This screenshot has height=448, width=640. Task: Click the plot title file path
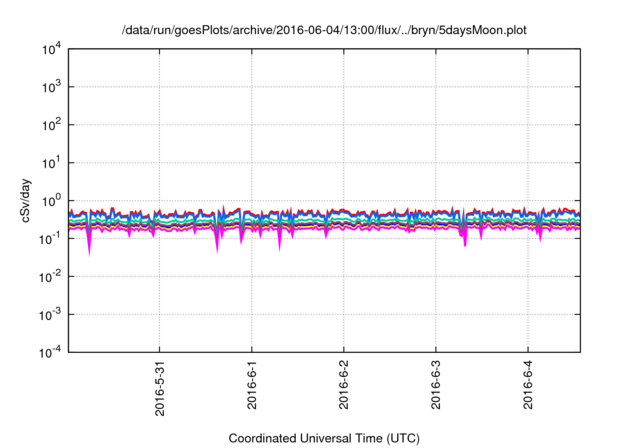pyautogui.click(x=324, y=30)
